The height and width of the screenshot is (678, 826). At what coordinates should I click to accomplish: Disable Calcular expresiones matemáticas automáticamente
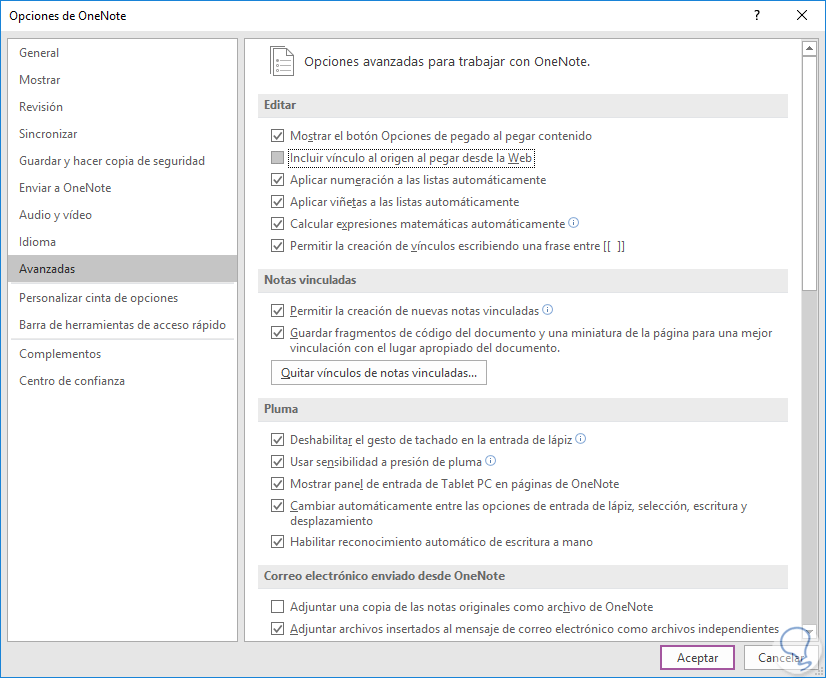point(278,224)
